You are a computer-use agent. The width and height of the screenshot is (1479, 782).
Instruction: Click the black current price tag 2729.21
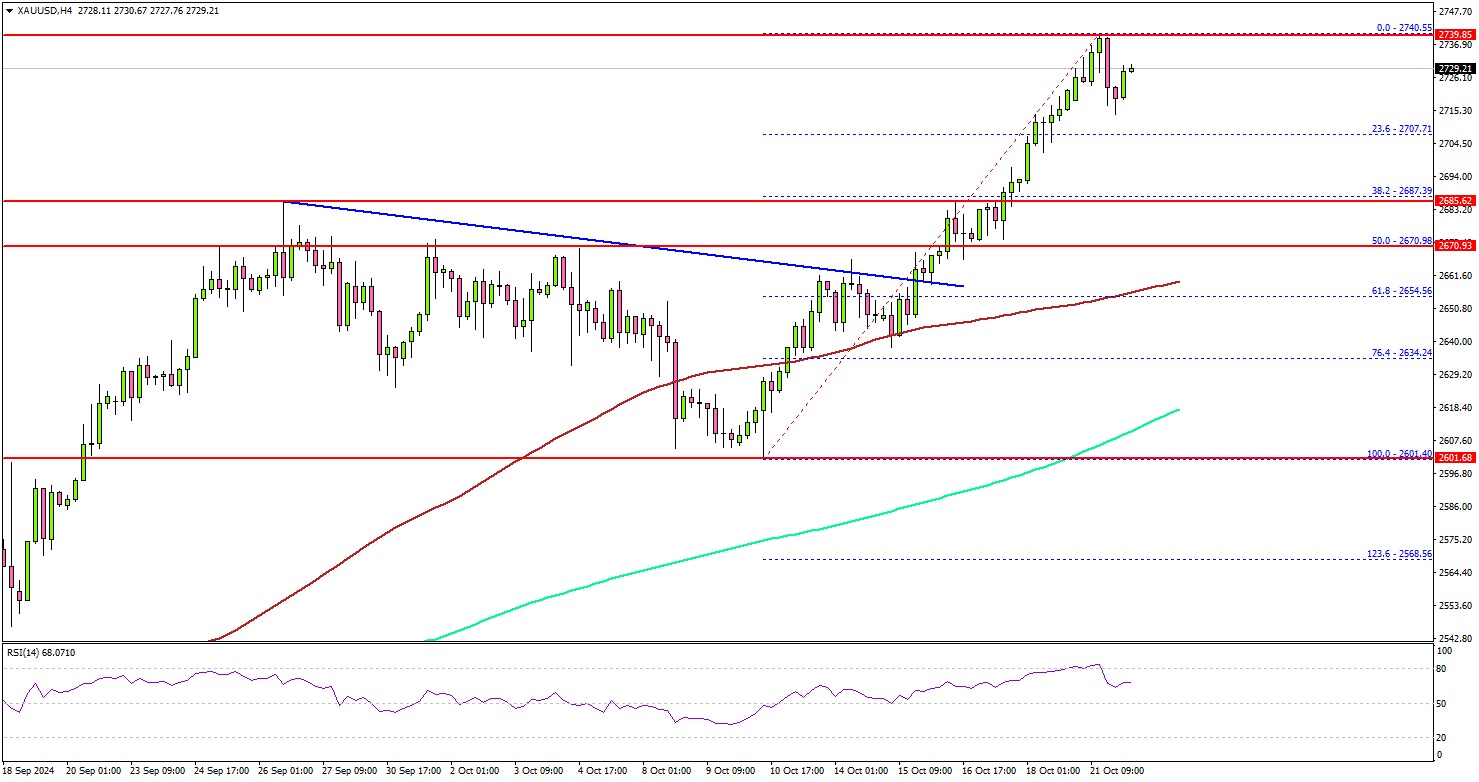click(1455, 69)
